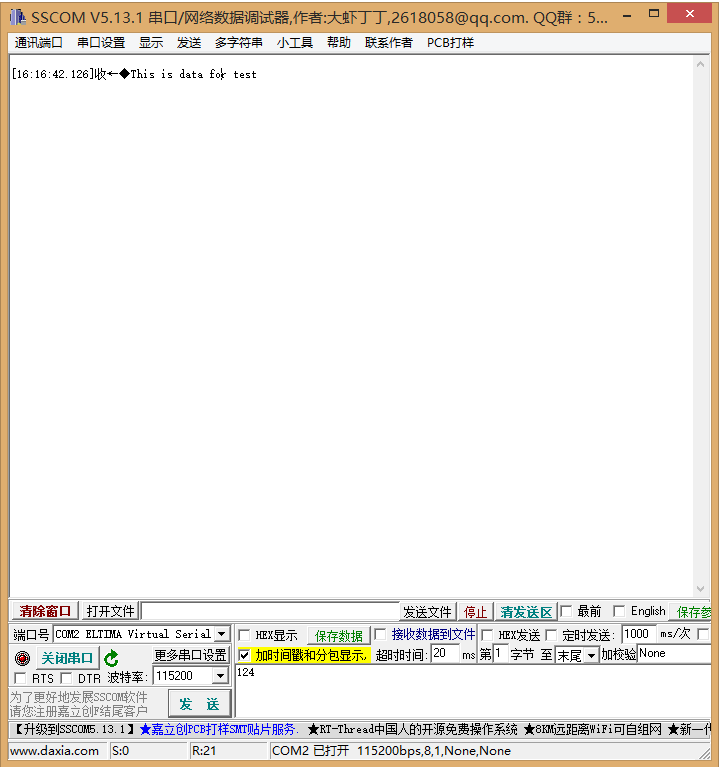Viewport: 719px width, 767px height.
Task: Open the 串口设置 menu
Action: pyautogui.click(x=101, y=43)
